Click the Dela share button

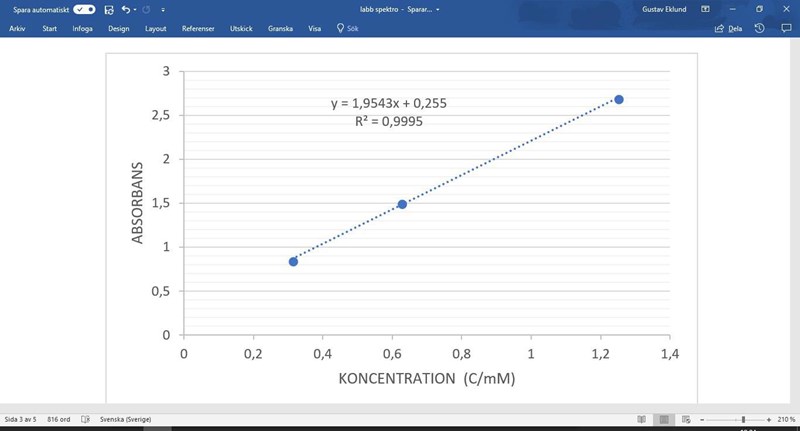pos(728,29)
